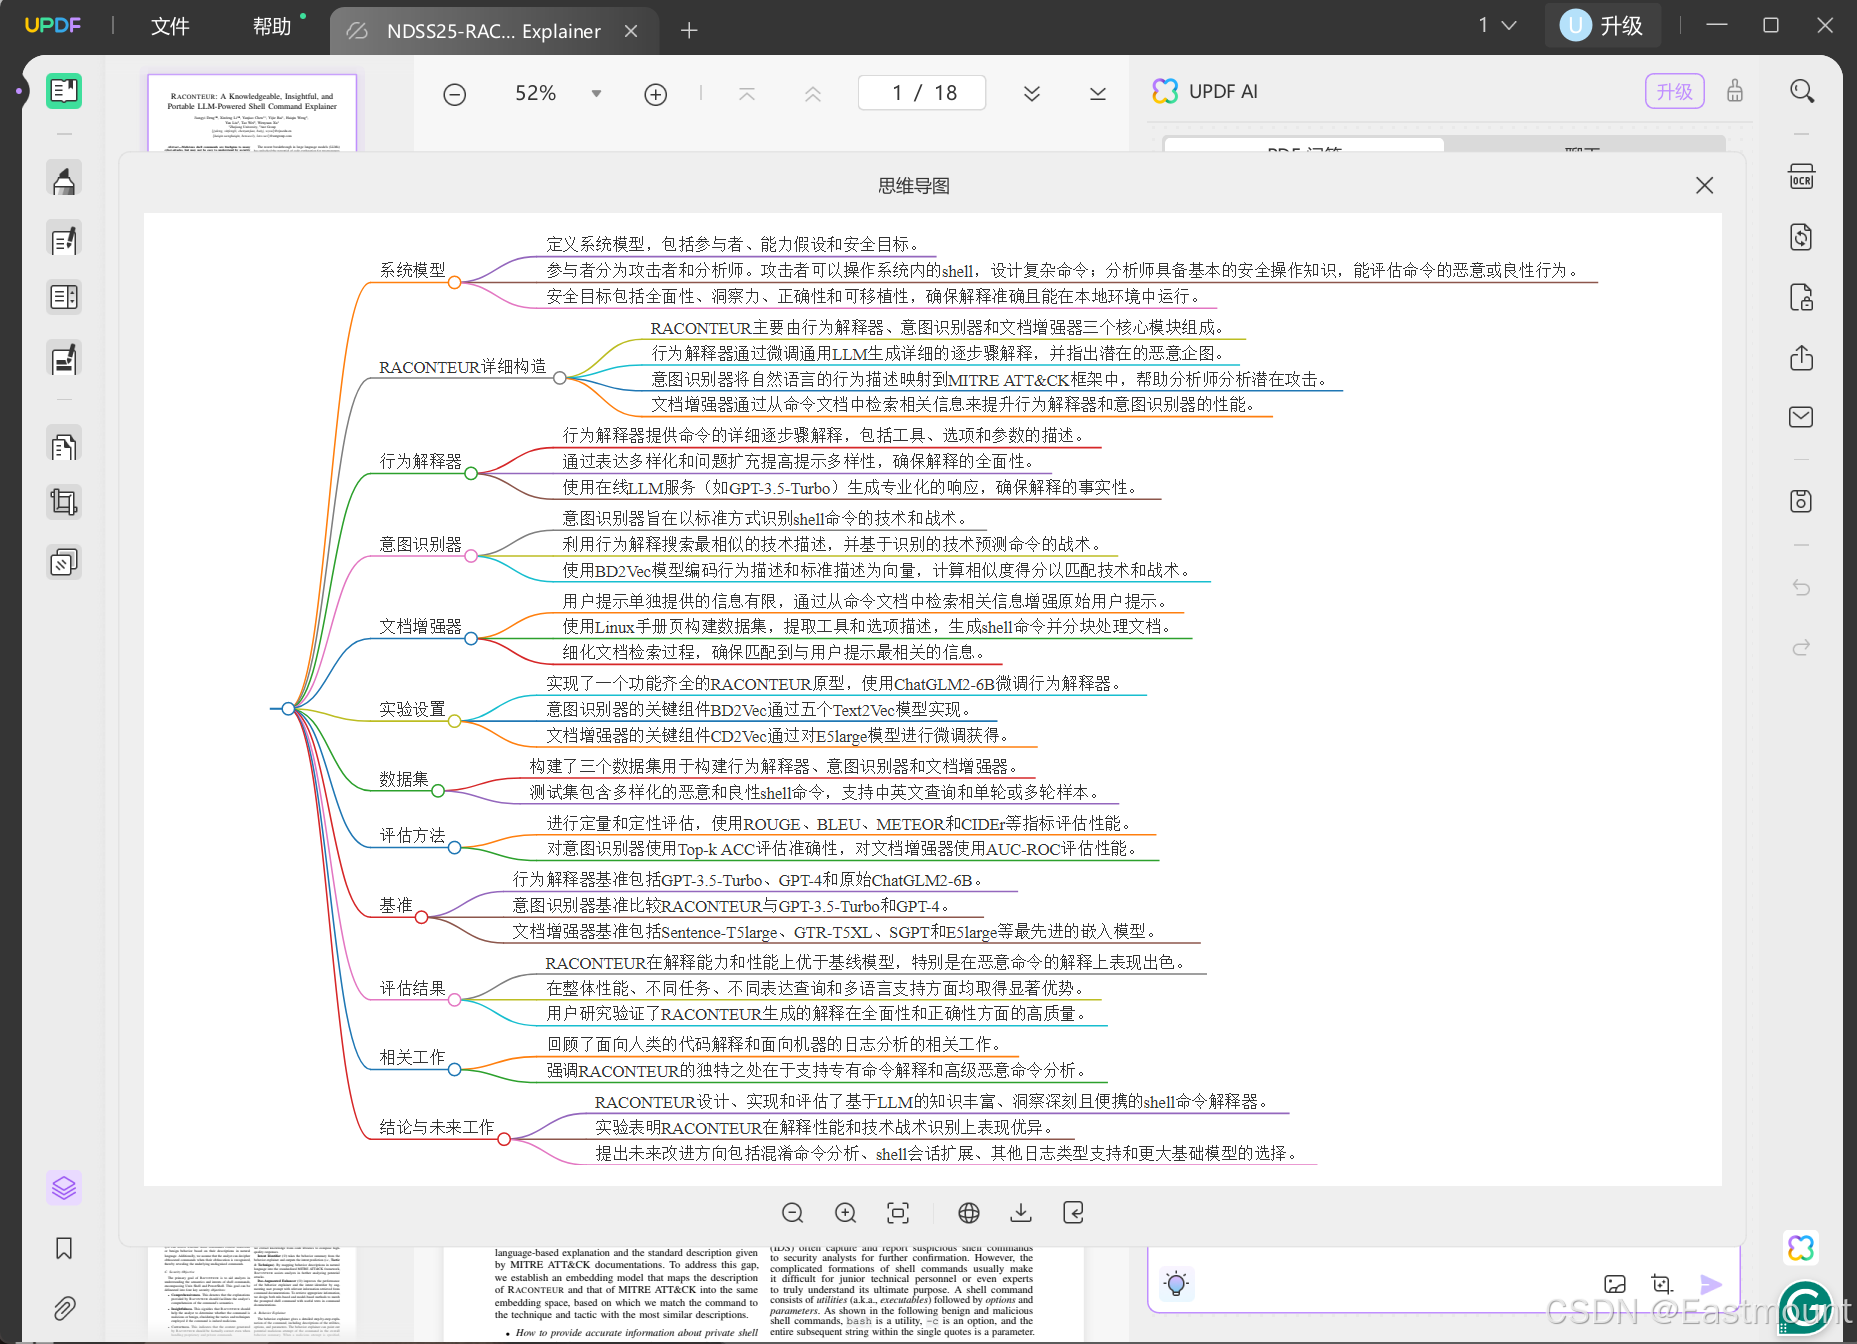Click the globe language icon under mind map
This screenshot has height=1344, width=1857.
969,1213
